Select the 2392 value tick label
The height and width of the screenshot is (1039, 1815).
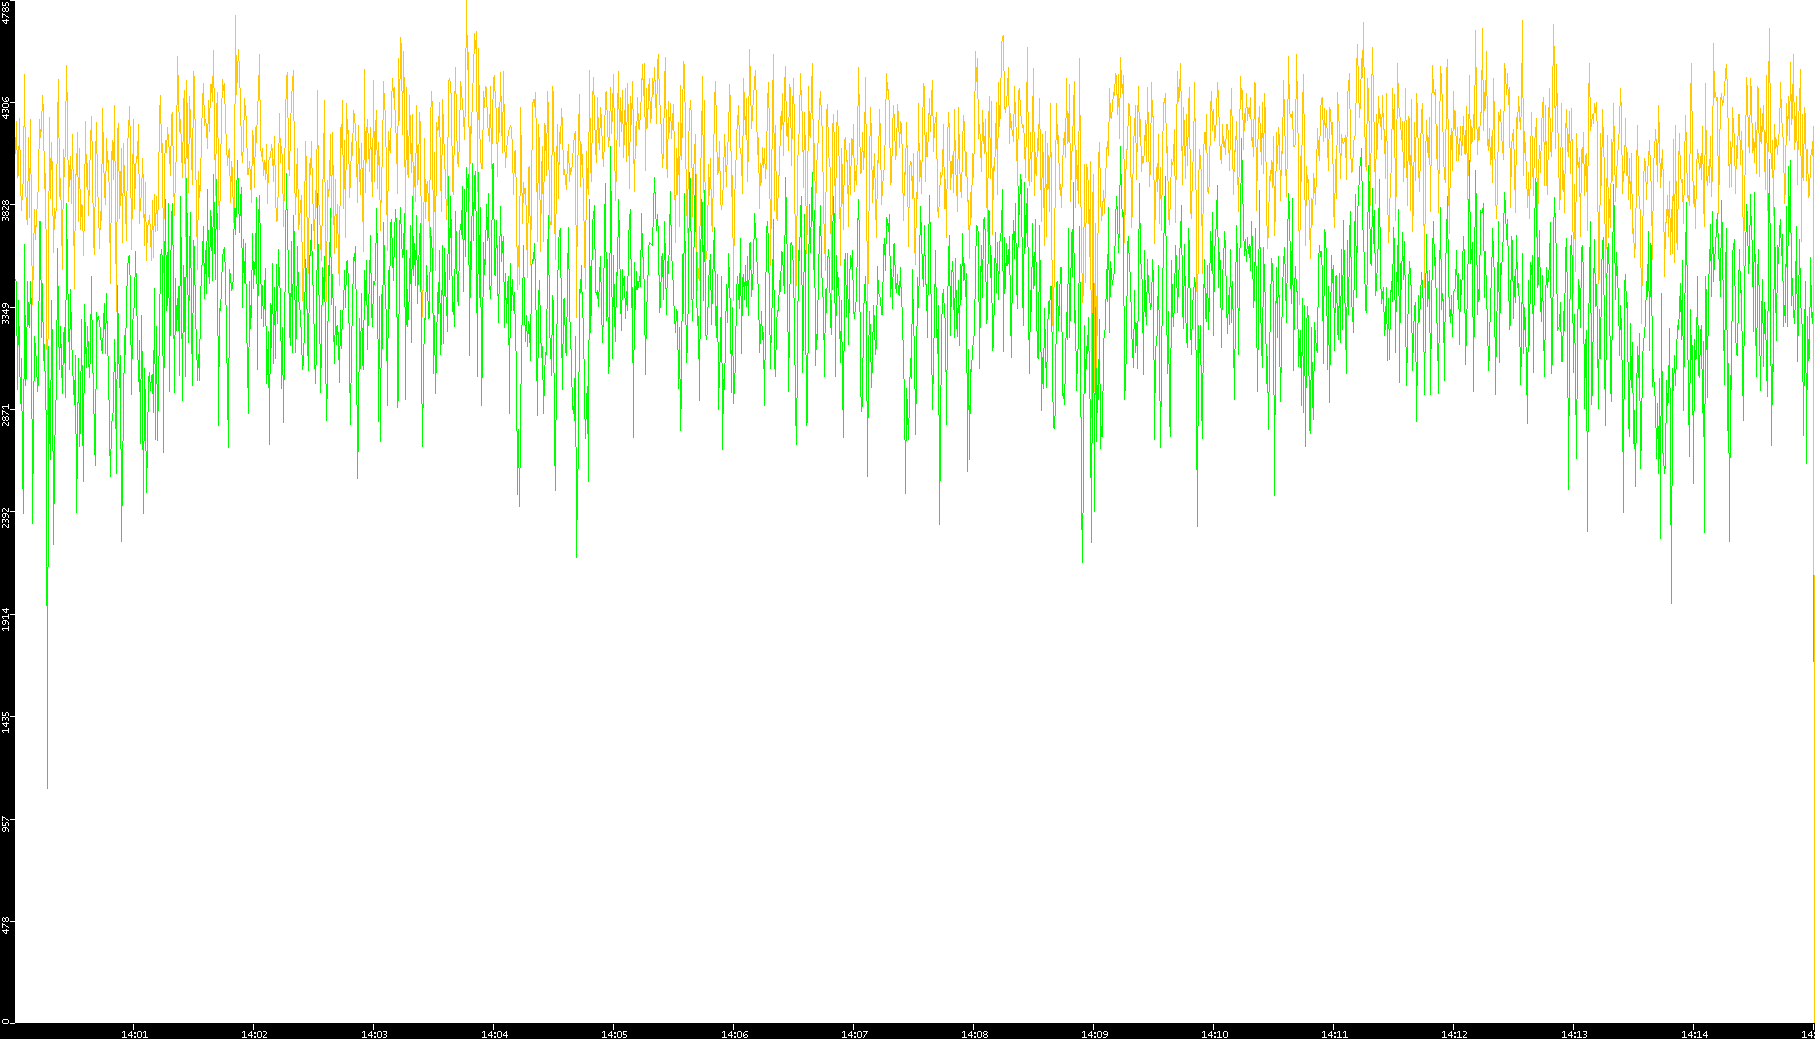(x=6, y=518)
